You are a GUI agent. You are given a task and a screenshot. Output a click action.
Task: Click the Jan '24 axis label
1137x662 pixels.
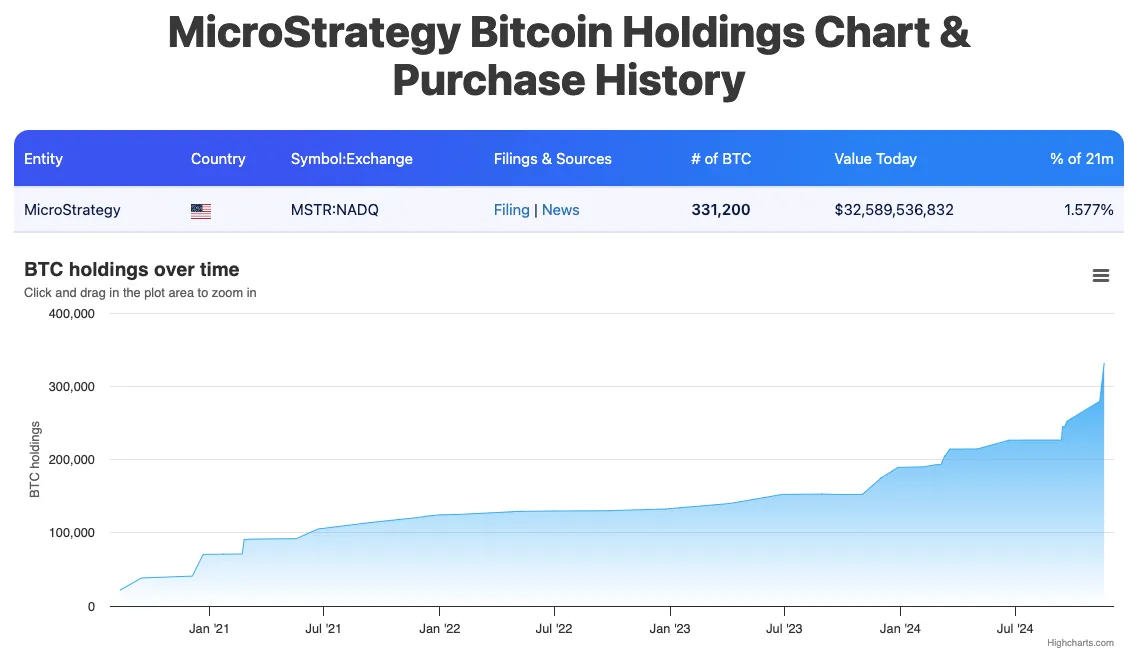[900, 628]
